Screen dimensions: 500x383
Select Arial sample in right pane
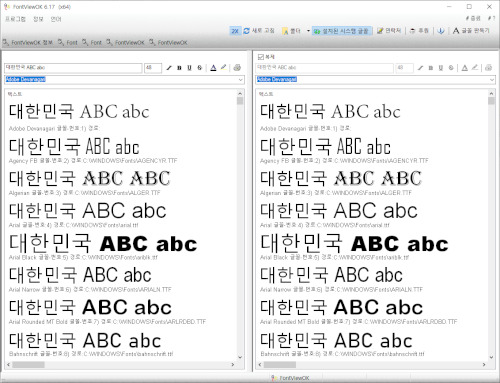[339, 211]
